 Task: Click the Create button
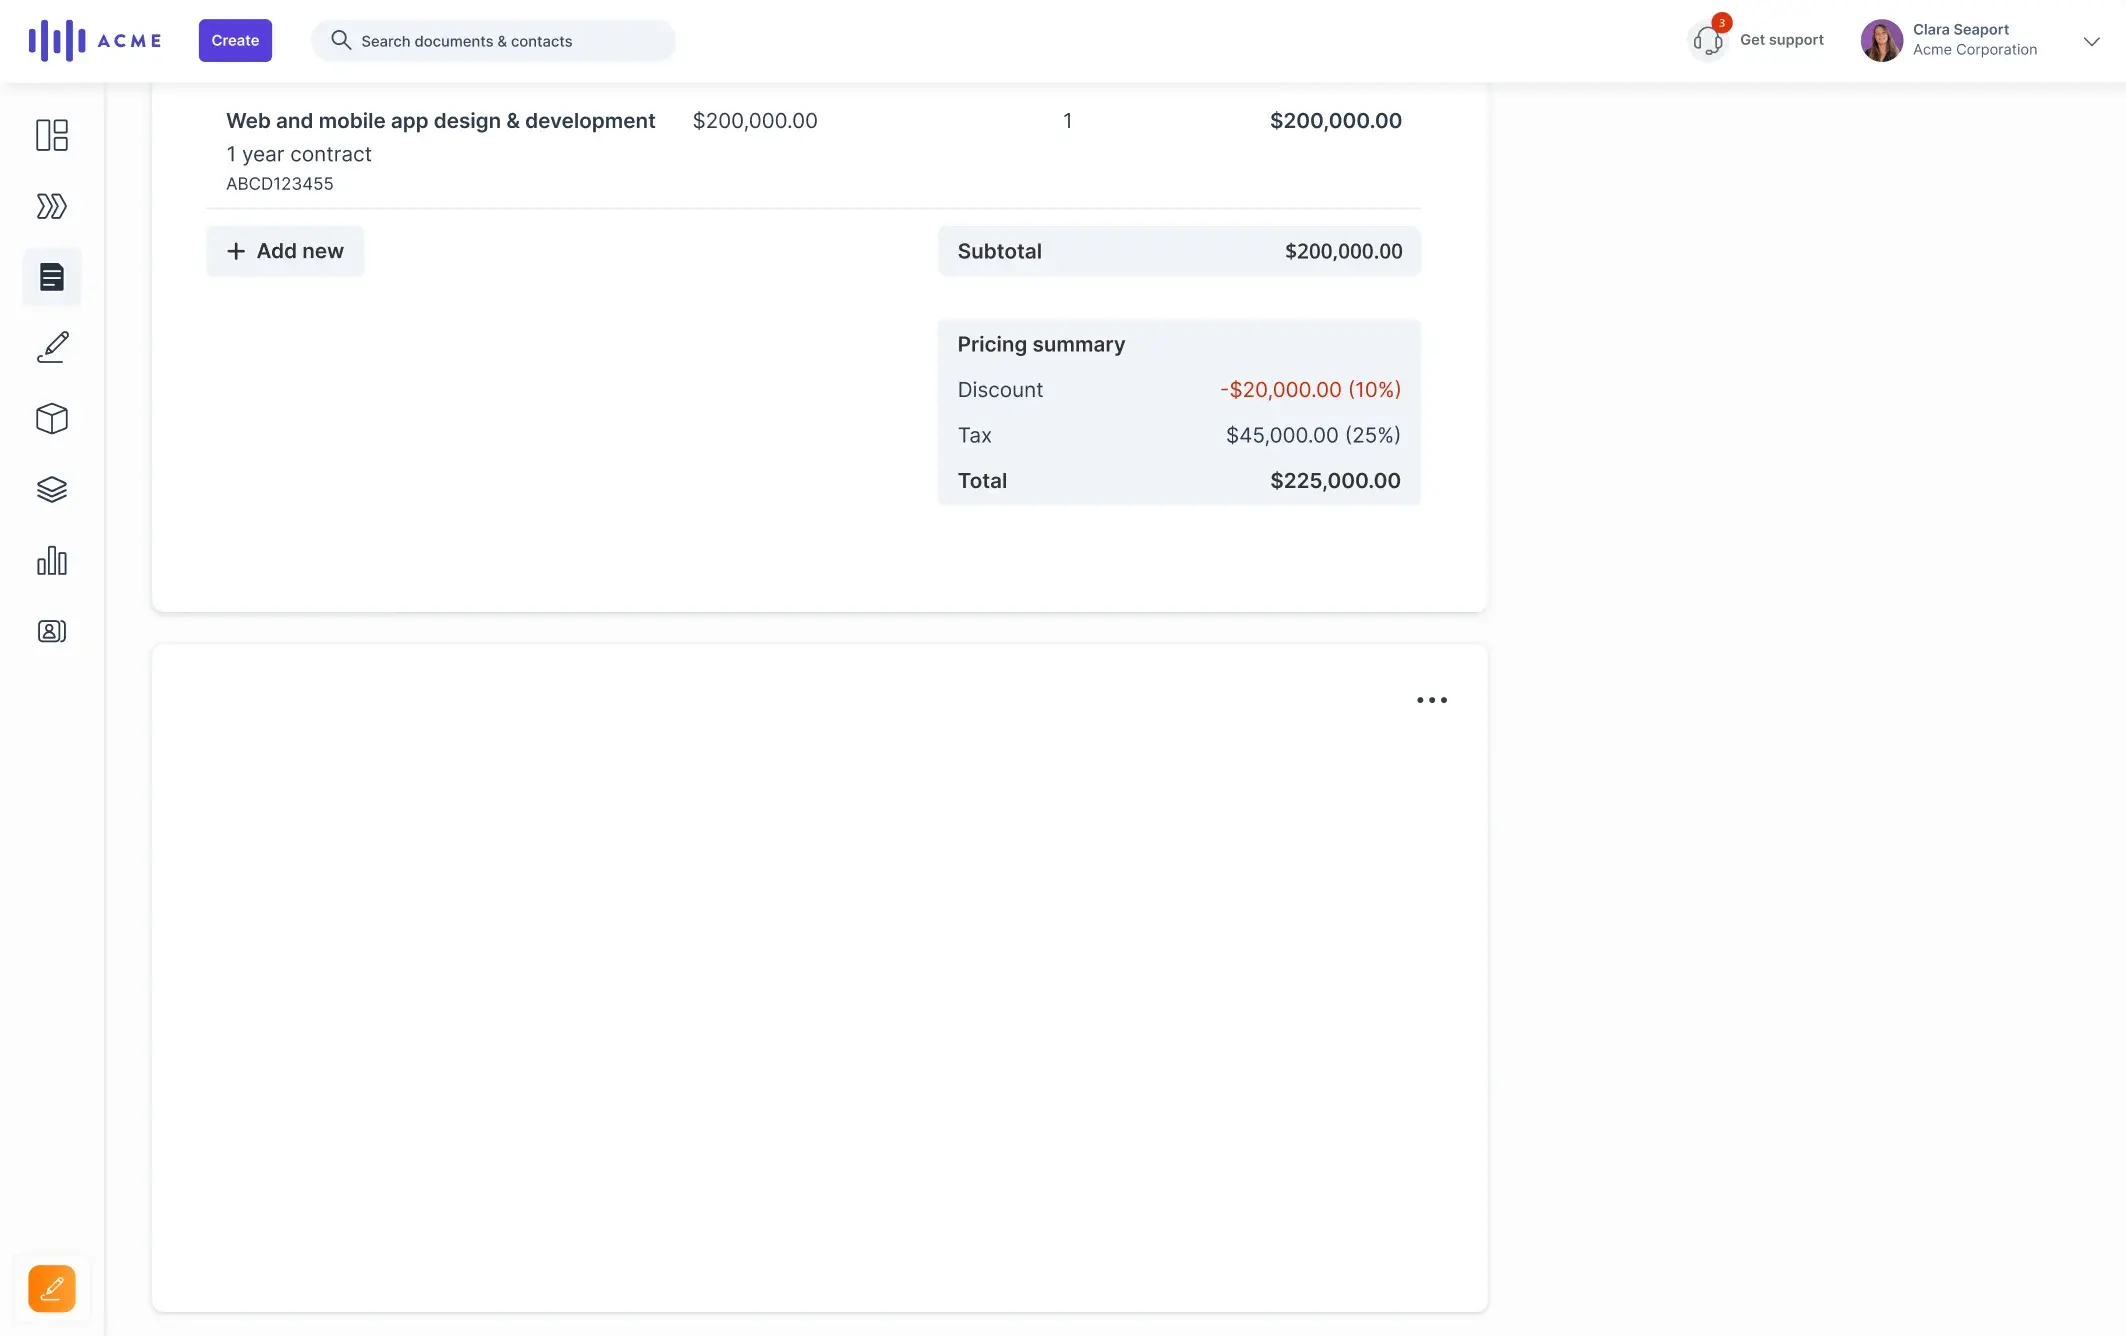pyautogui.click(x=234, y=40)
